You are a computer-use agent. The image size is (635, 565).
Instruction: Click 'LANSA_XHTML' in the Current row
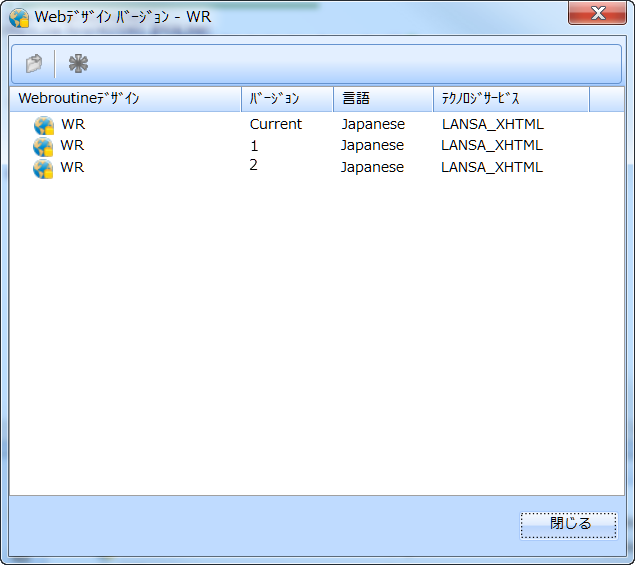pos(493,124)
